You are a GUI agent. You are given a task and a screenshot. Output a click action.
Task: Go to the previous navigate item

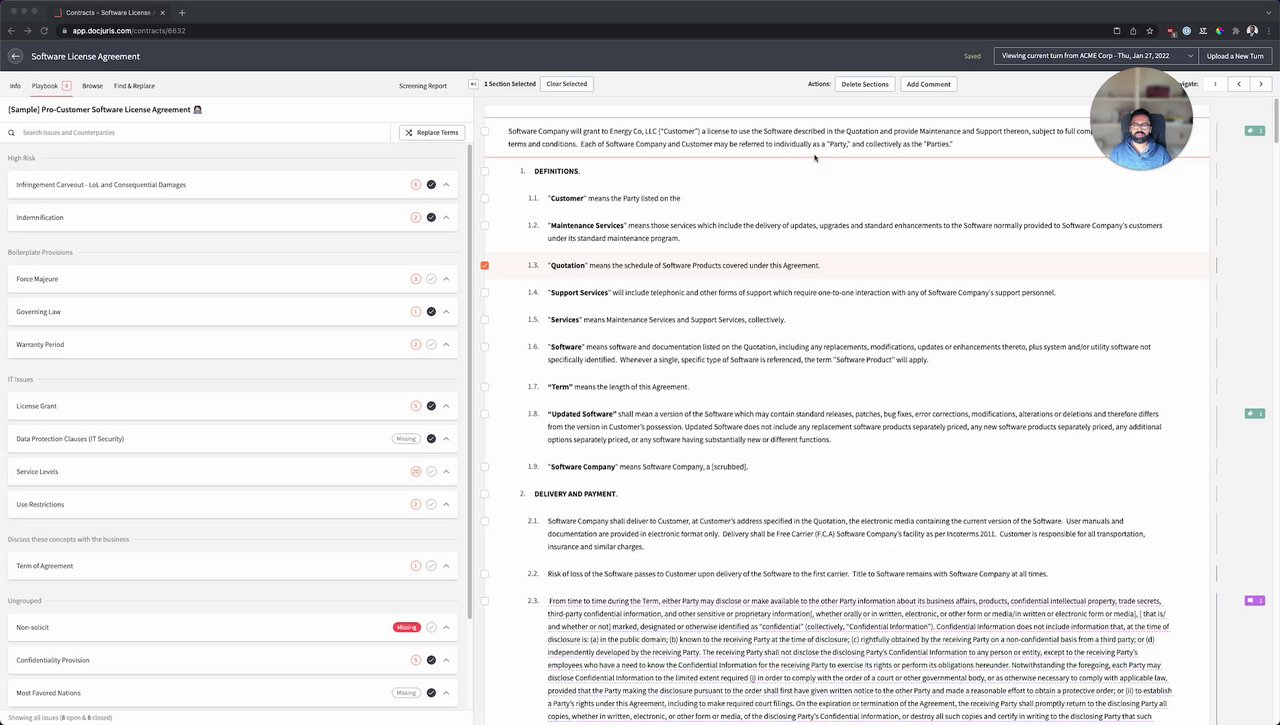tap(1239, 84)
